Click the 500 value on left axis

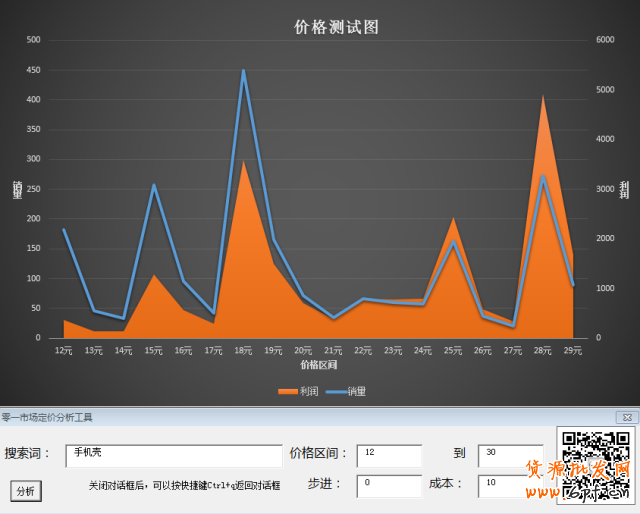pyautogui.click(x=33, y=40)
